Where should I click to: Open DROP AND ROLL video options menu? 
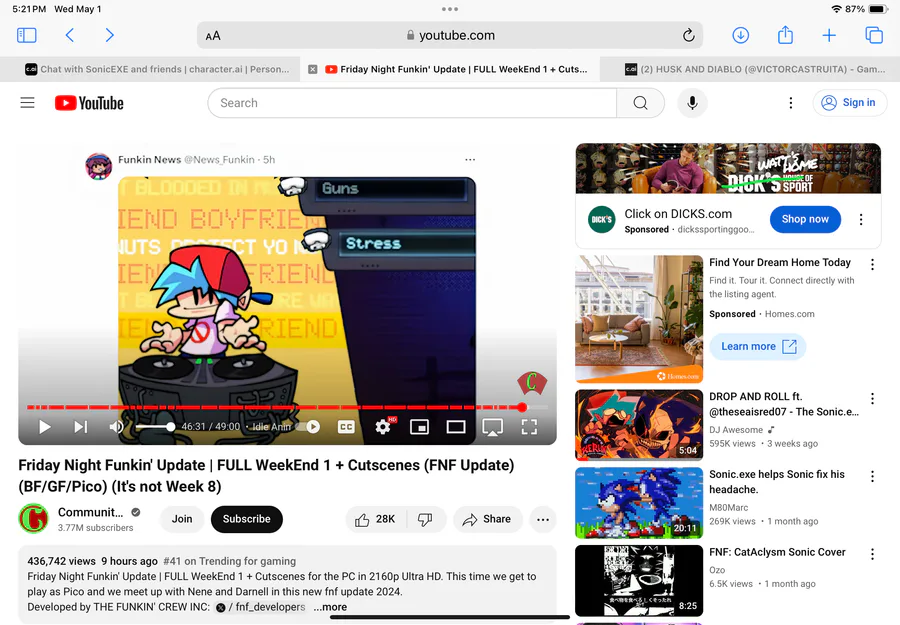pos(872,398)
